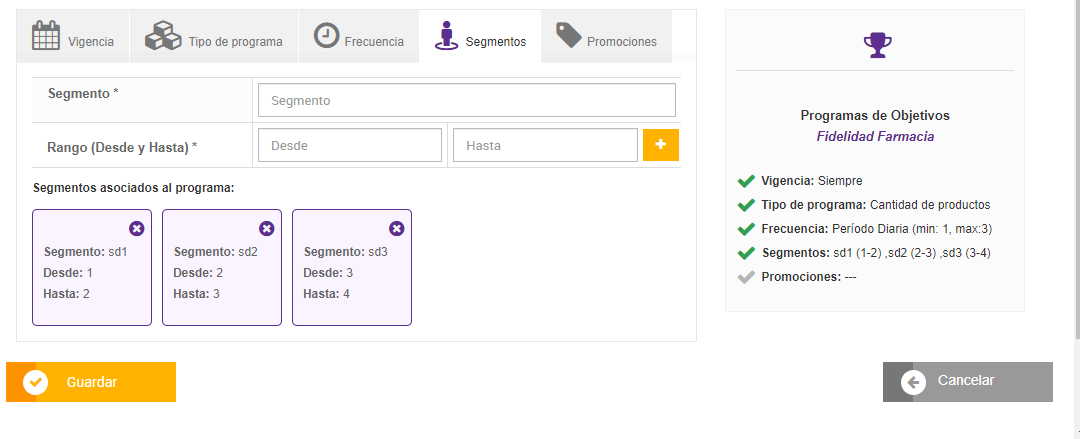Click the clock icon on Frecuencia tab

(326, 36)
